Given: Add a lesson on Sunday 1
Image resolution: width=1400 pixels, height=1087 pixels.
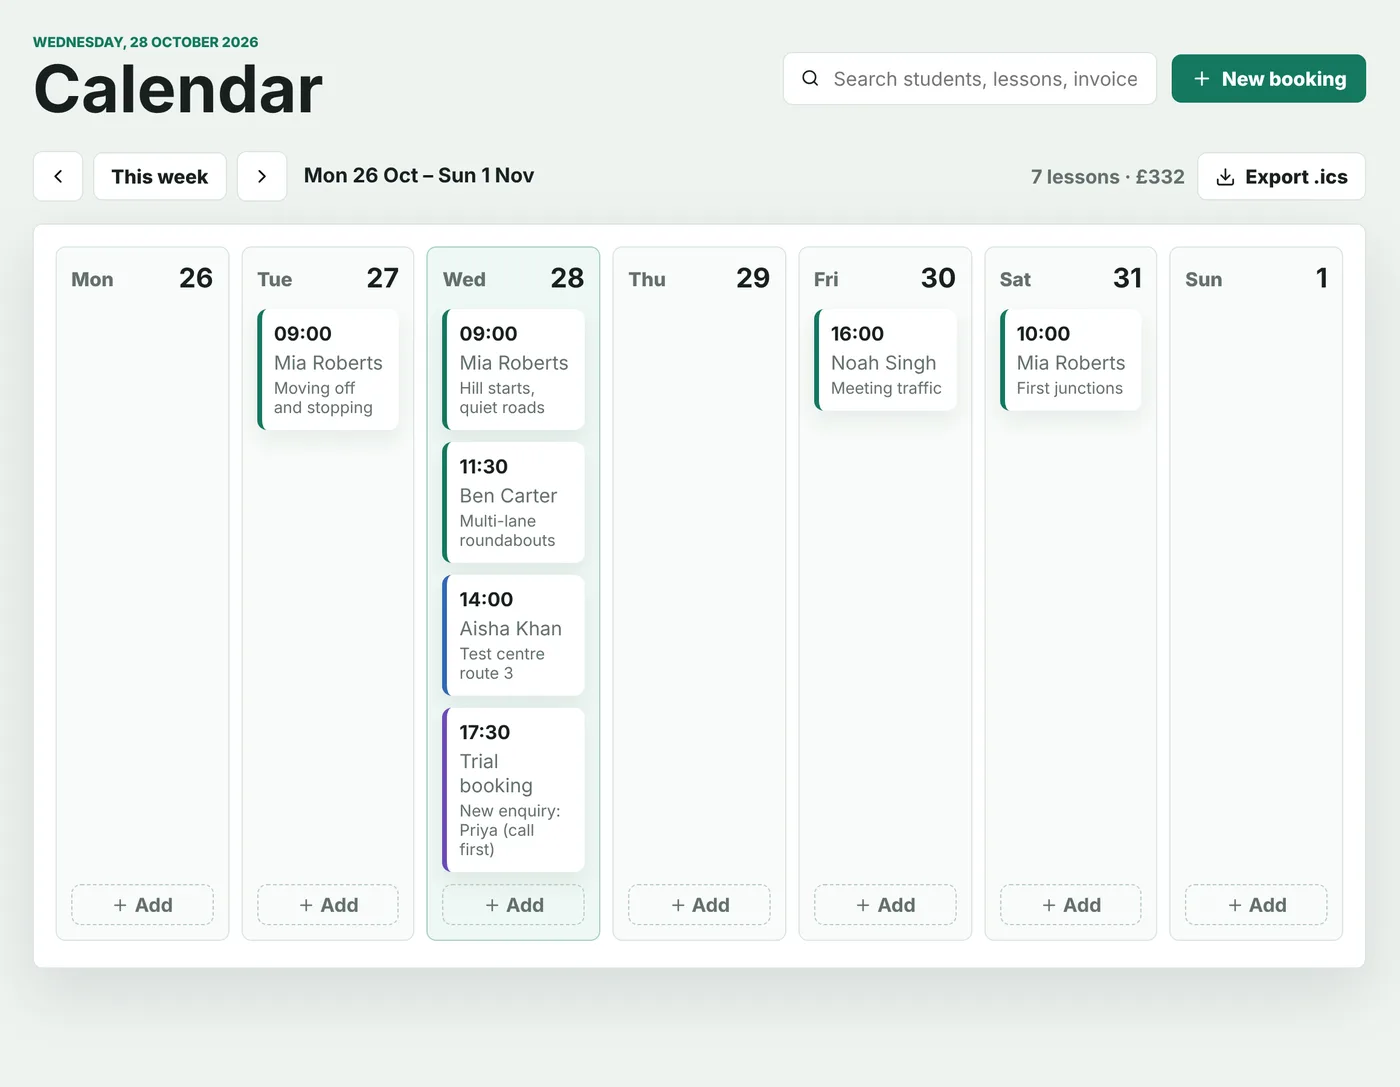Looking at the screenshot, I should point(1257,905).
